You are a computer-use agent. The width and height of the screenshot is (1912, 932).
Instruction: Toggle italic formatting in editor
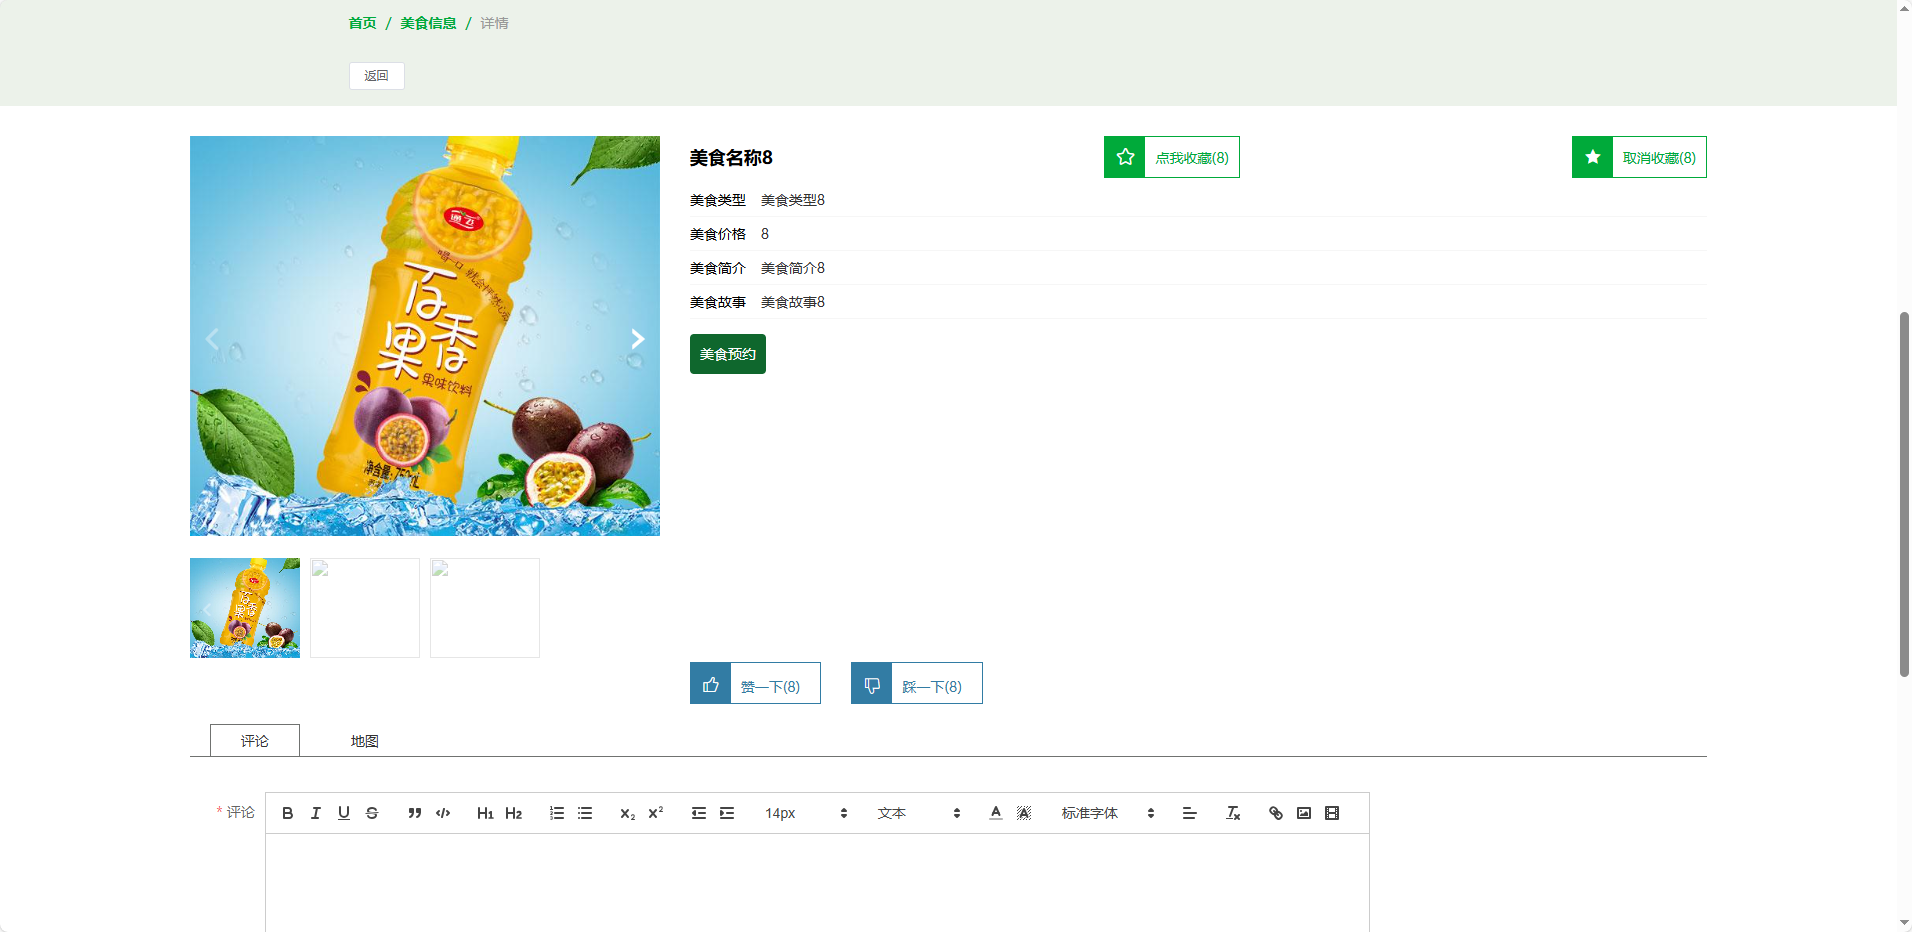click(x=316, y=813)
